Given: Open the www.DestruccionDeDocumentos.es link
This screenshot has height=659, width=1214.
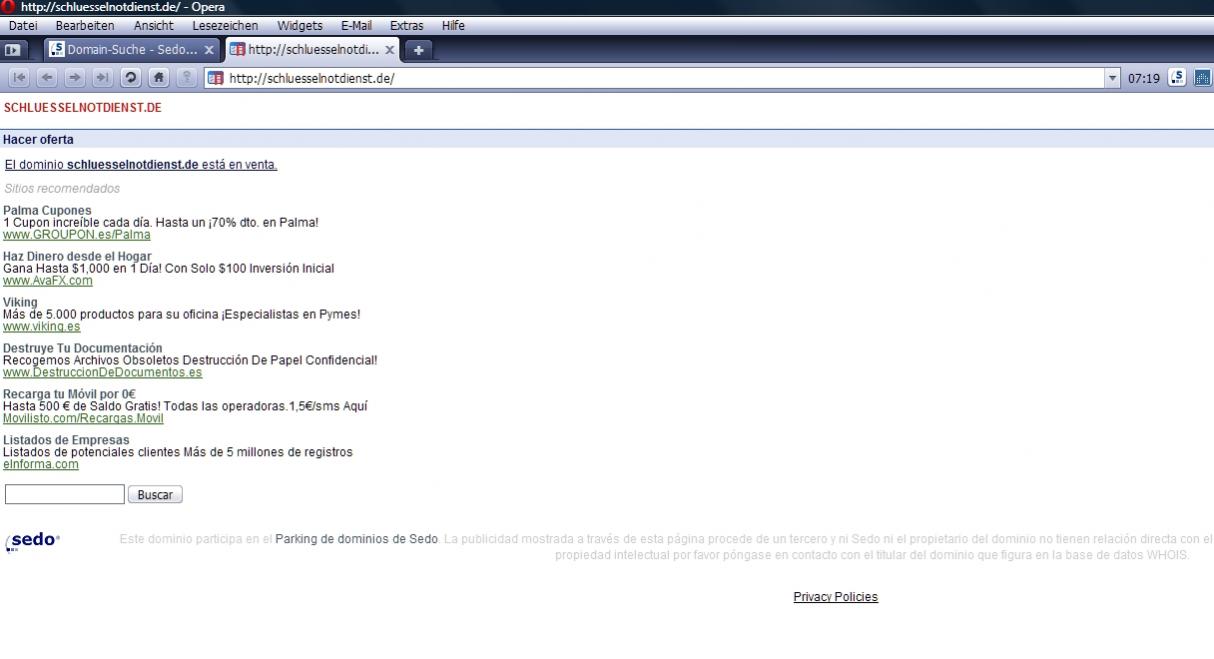Looking at the screenshot, I should (103, 373).
